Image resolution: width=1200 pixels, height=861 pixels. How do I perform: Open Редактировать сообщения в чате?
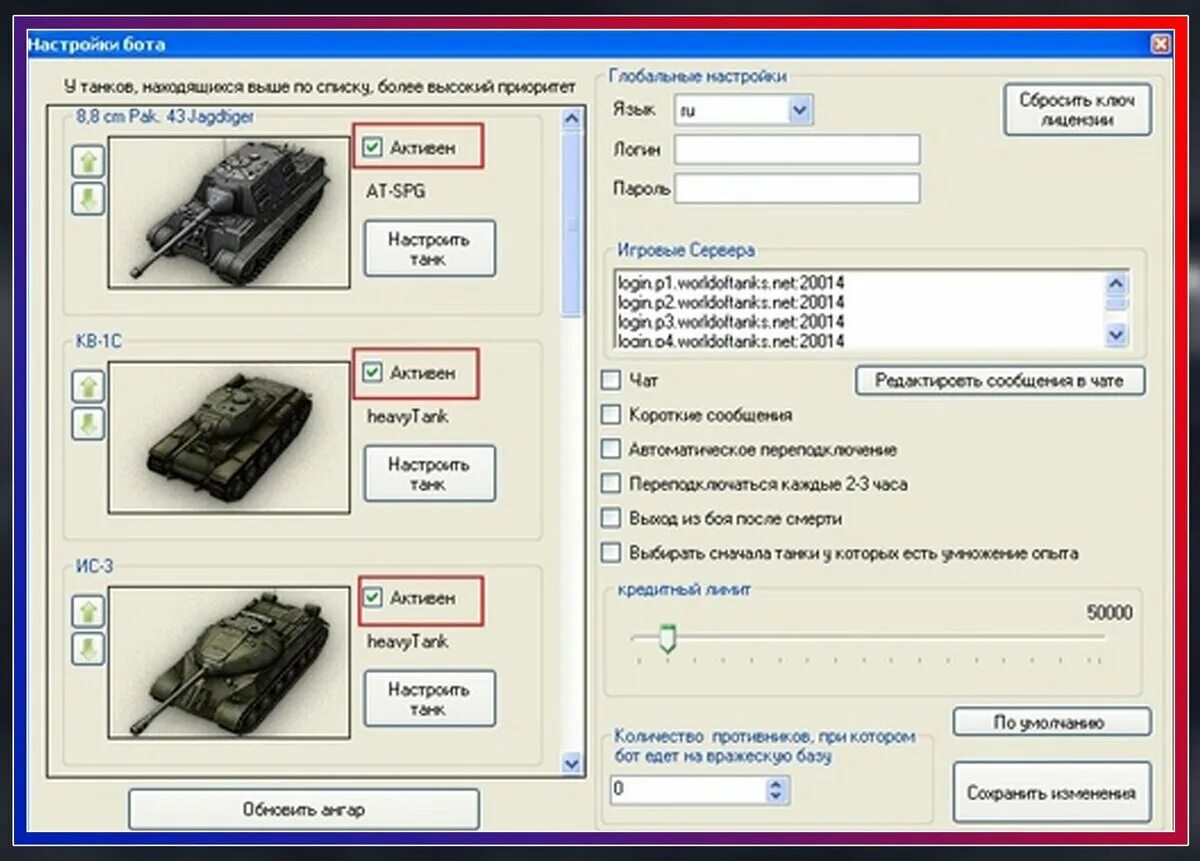(x=999, y=380)
